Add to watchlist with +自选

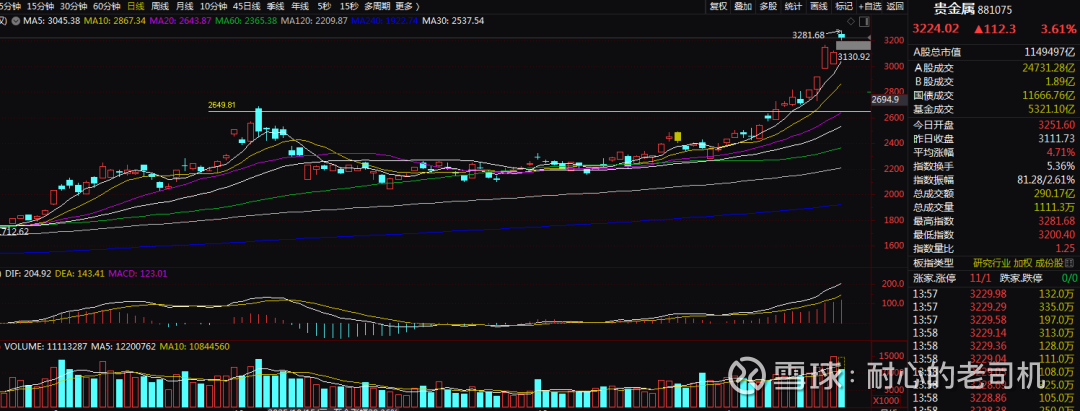(870, 6)
